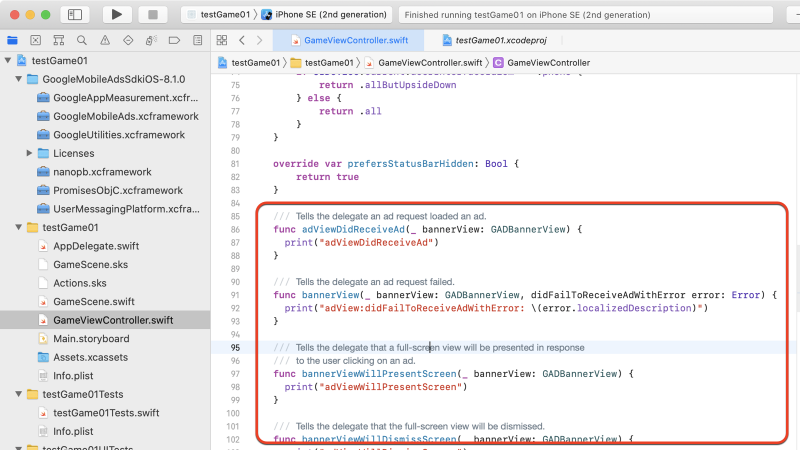Open the Test navigator diamond icon

coord(128,40)
